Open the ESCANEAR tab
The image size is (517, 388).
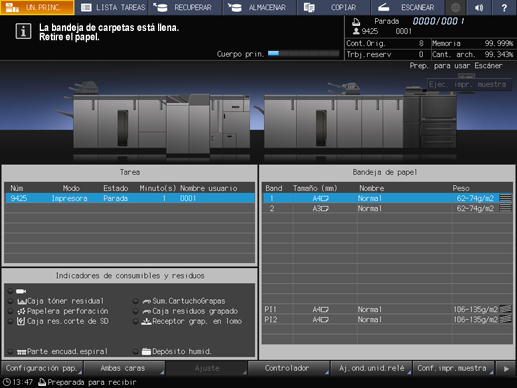click(x=408, y=7)
